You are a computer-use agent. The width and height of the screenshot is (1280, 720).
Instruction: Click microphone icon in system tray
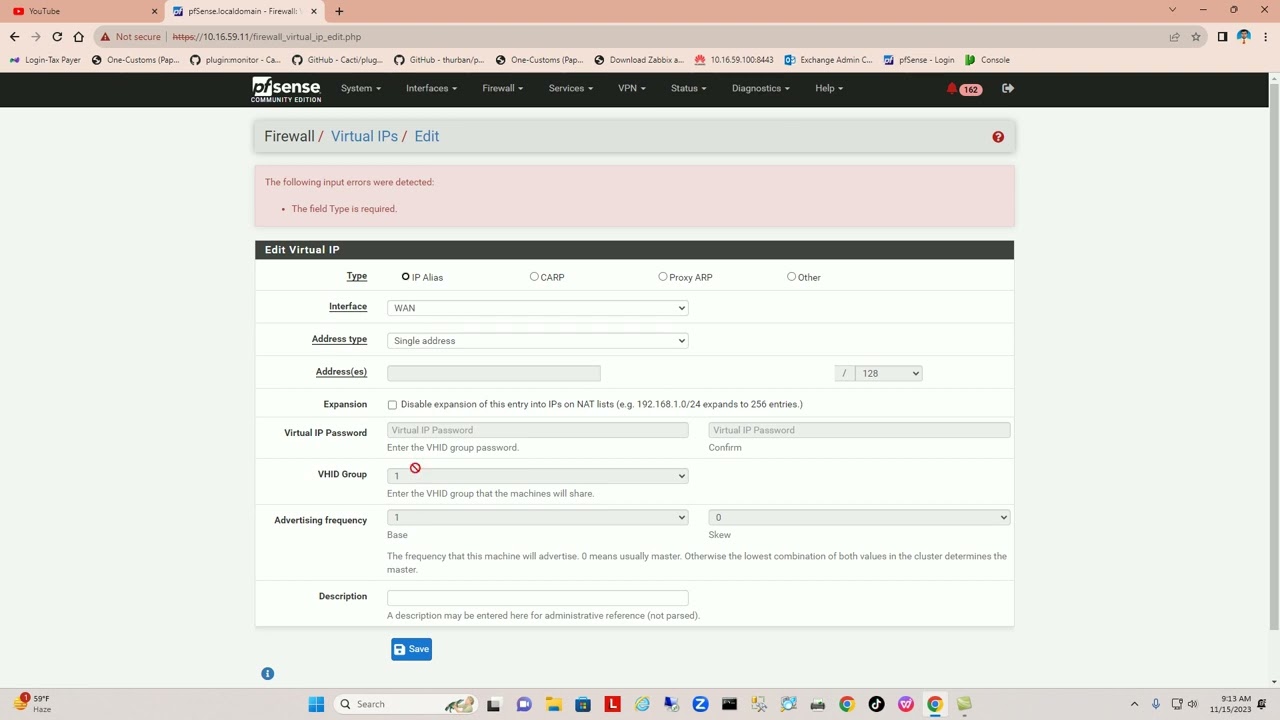(x=1155, y=704)
